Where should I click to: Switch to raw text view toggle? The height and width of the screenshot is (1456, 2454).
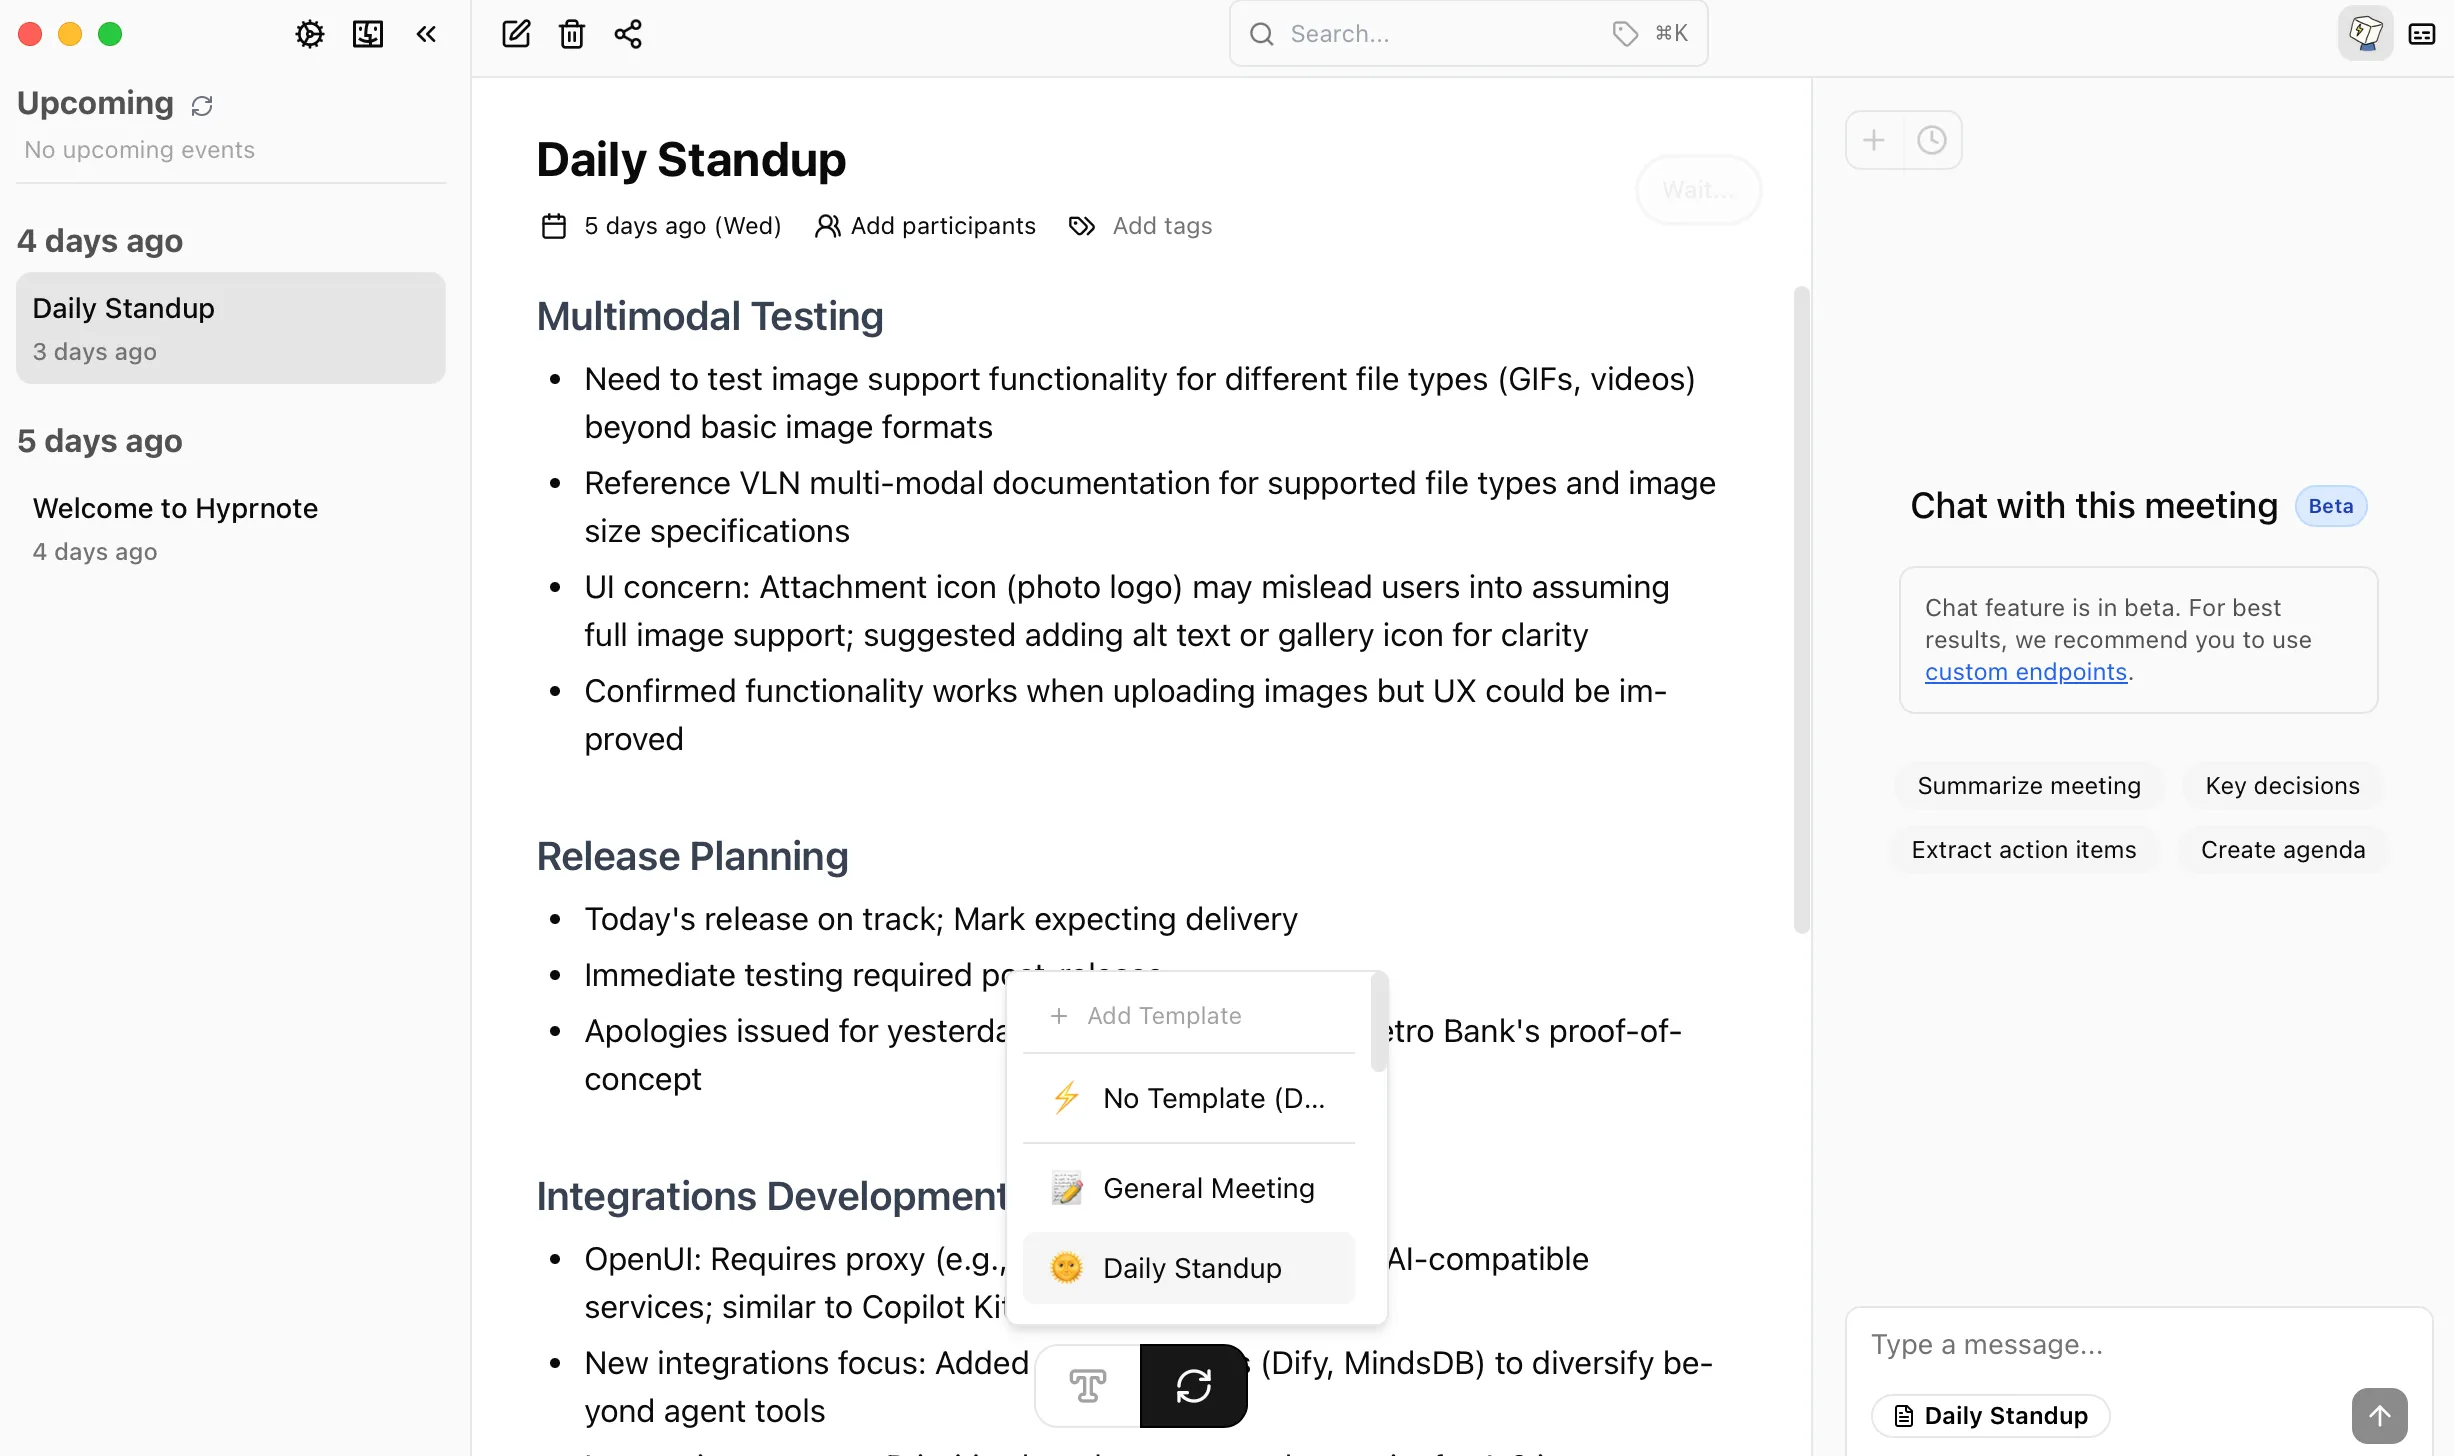tap(1088, 1386)
